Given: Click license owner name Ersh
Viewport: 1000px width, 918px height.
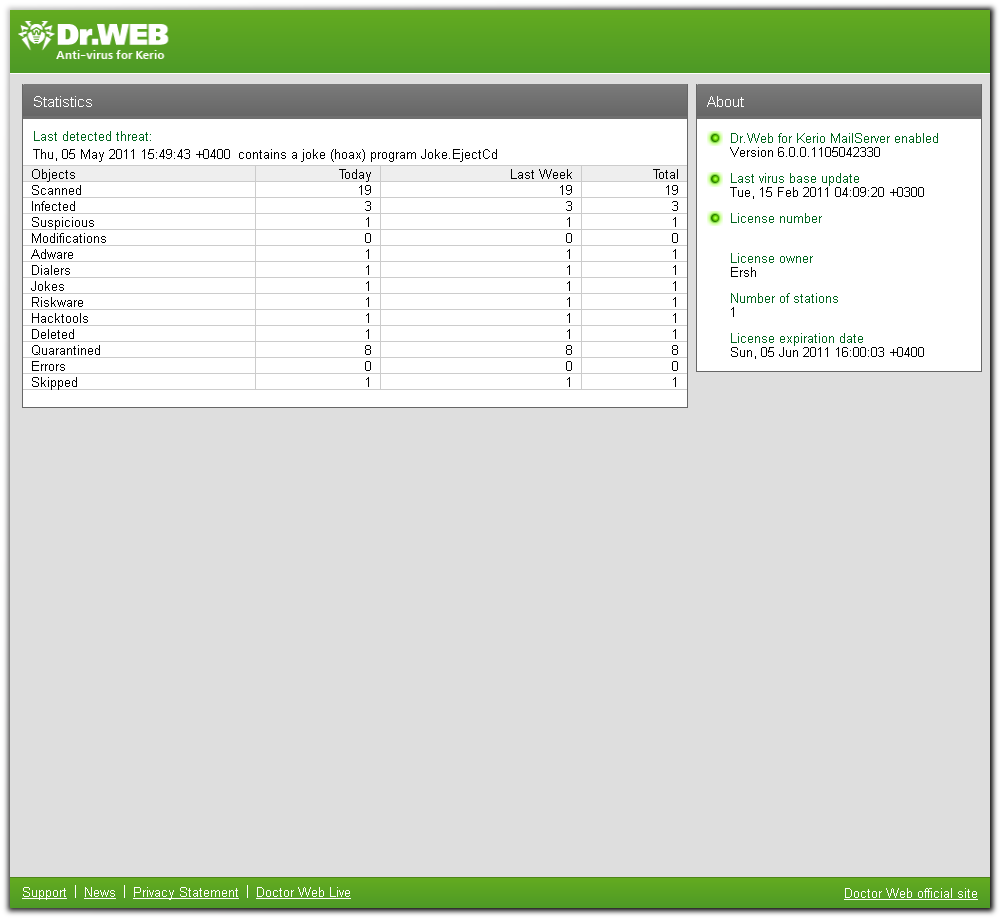Looking at the screenshot, I should coord(743,272).
